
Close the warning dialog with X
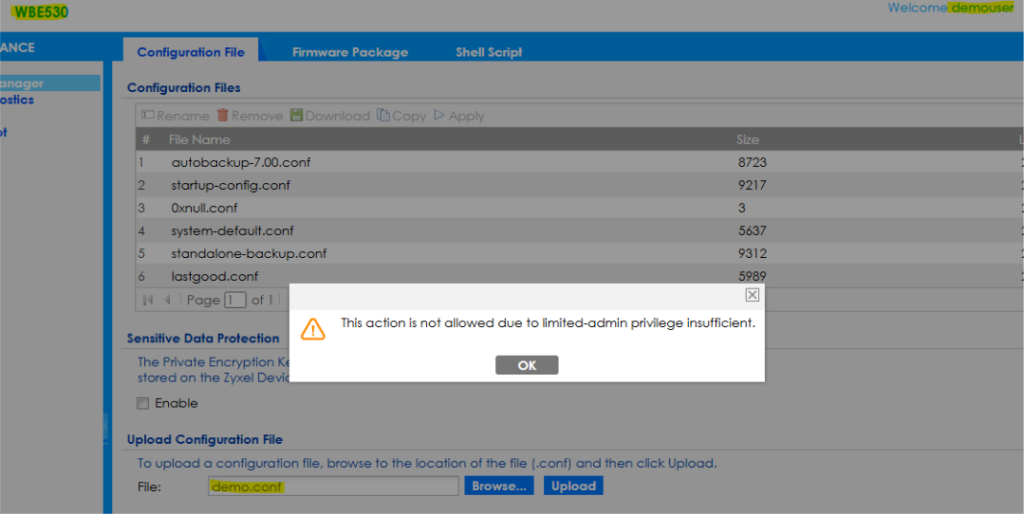click(752, 295)
